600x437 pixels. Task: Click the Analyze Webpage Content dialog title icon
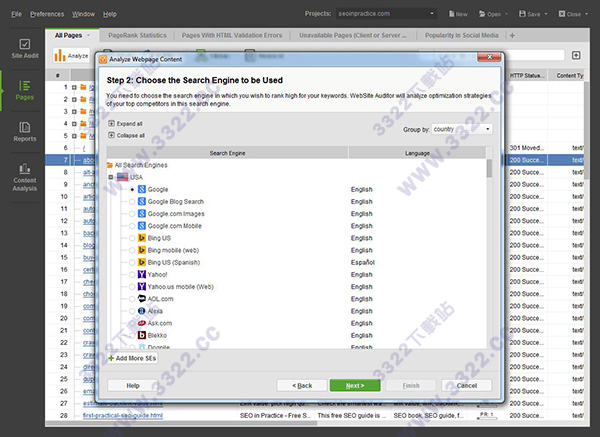coord(103,59)
